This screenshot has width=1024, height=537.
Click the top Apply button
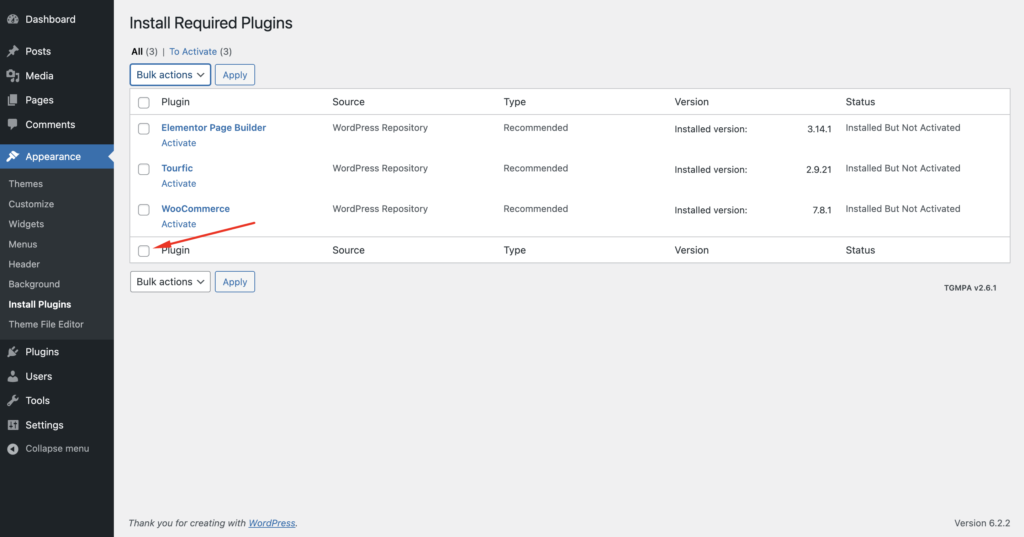pos(235,74)
